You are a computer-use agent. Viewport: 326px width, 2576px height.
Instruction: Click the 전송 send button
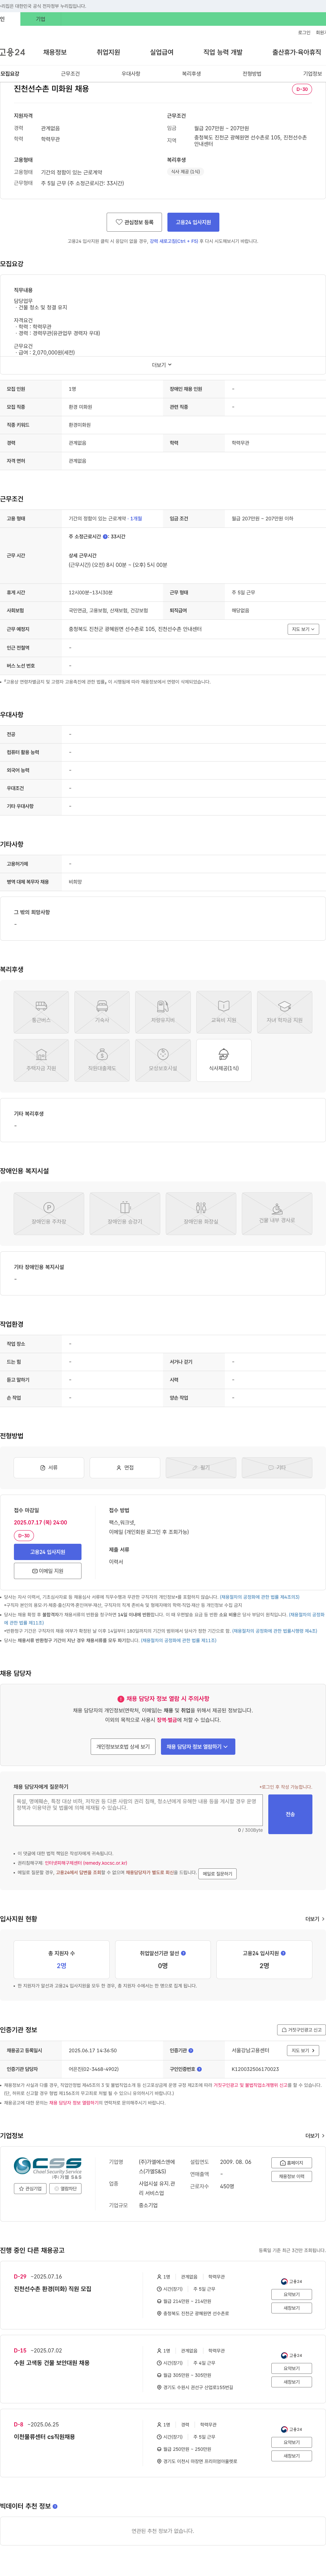pos(290,1814)
